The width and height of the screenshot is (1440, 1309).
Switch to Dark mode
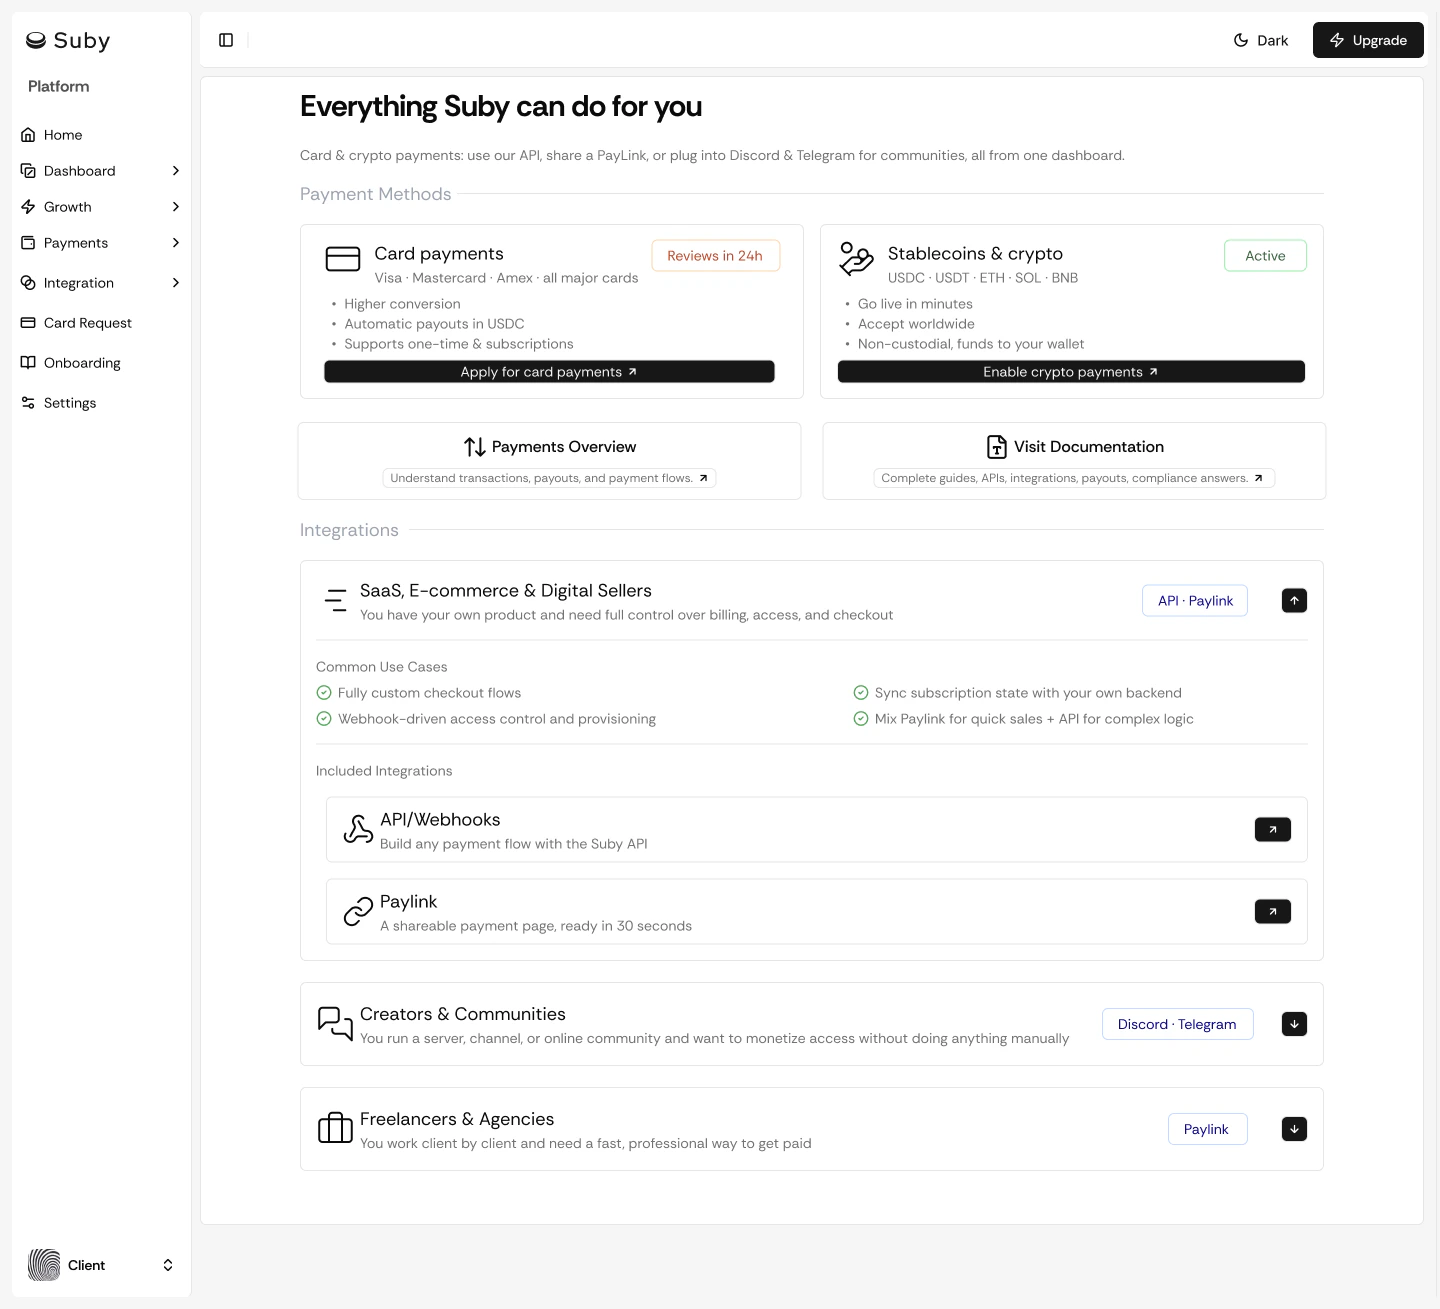pyautogui.click(x=1261, y=40)
